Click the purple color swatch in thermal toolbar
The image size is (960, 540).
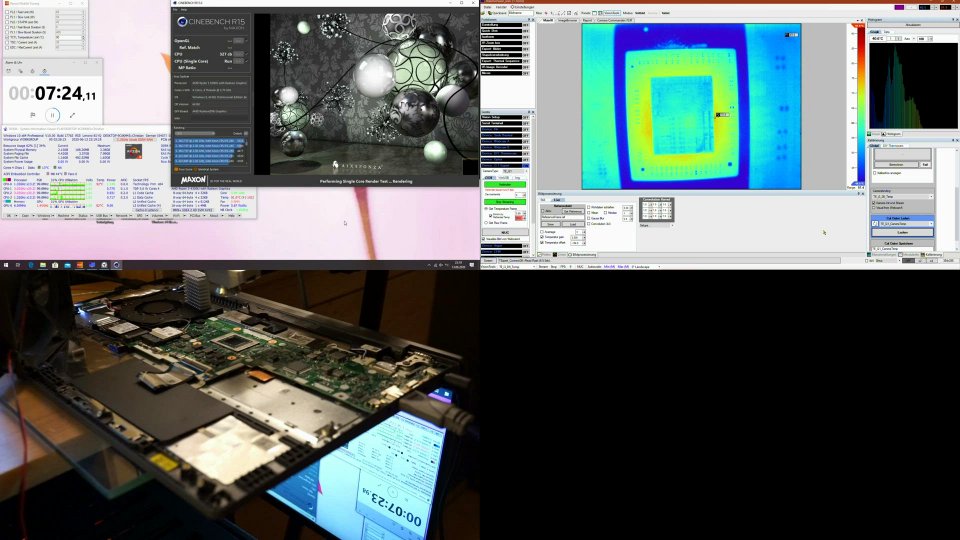tap(899, 7)
